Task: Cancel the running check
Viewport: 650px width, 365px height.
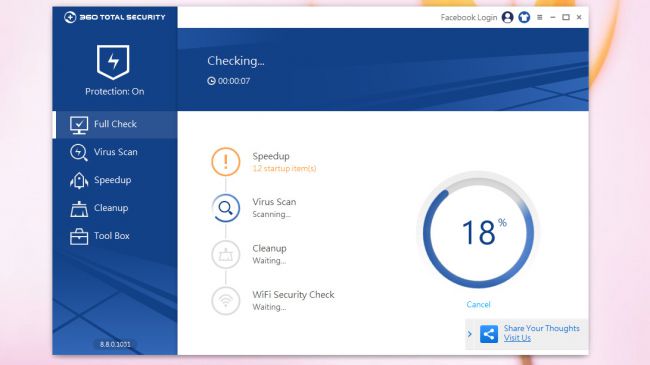Action: (x=478, y=304)
